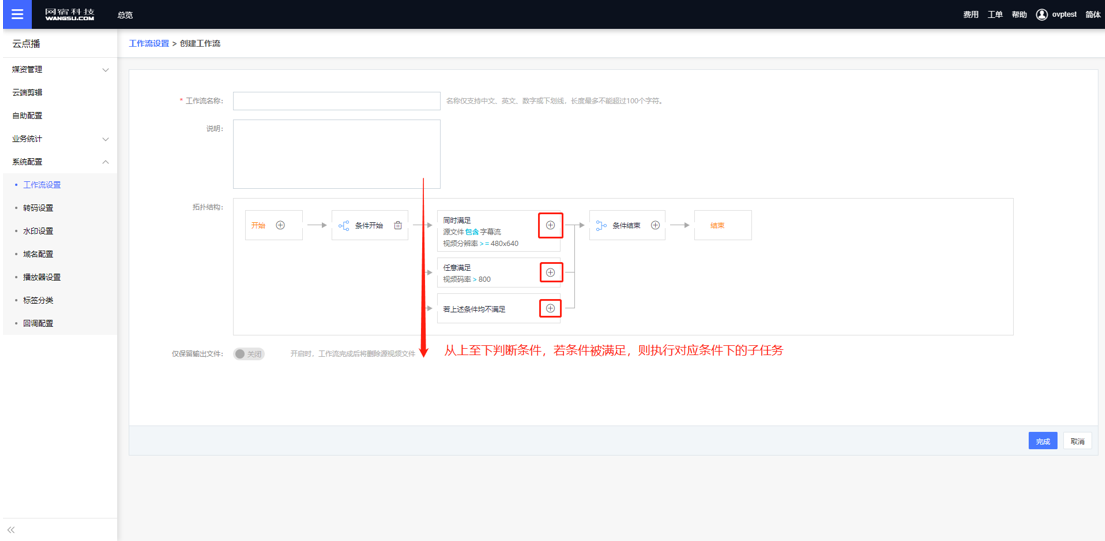Add subtask under 若上述条件均不满足 condition
The height and width of the screenshot is (541, 1105).
[x=550, y=308]
